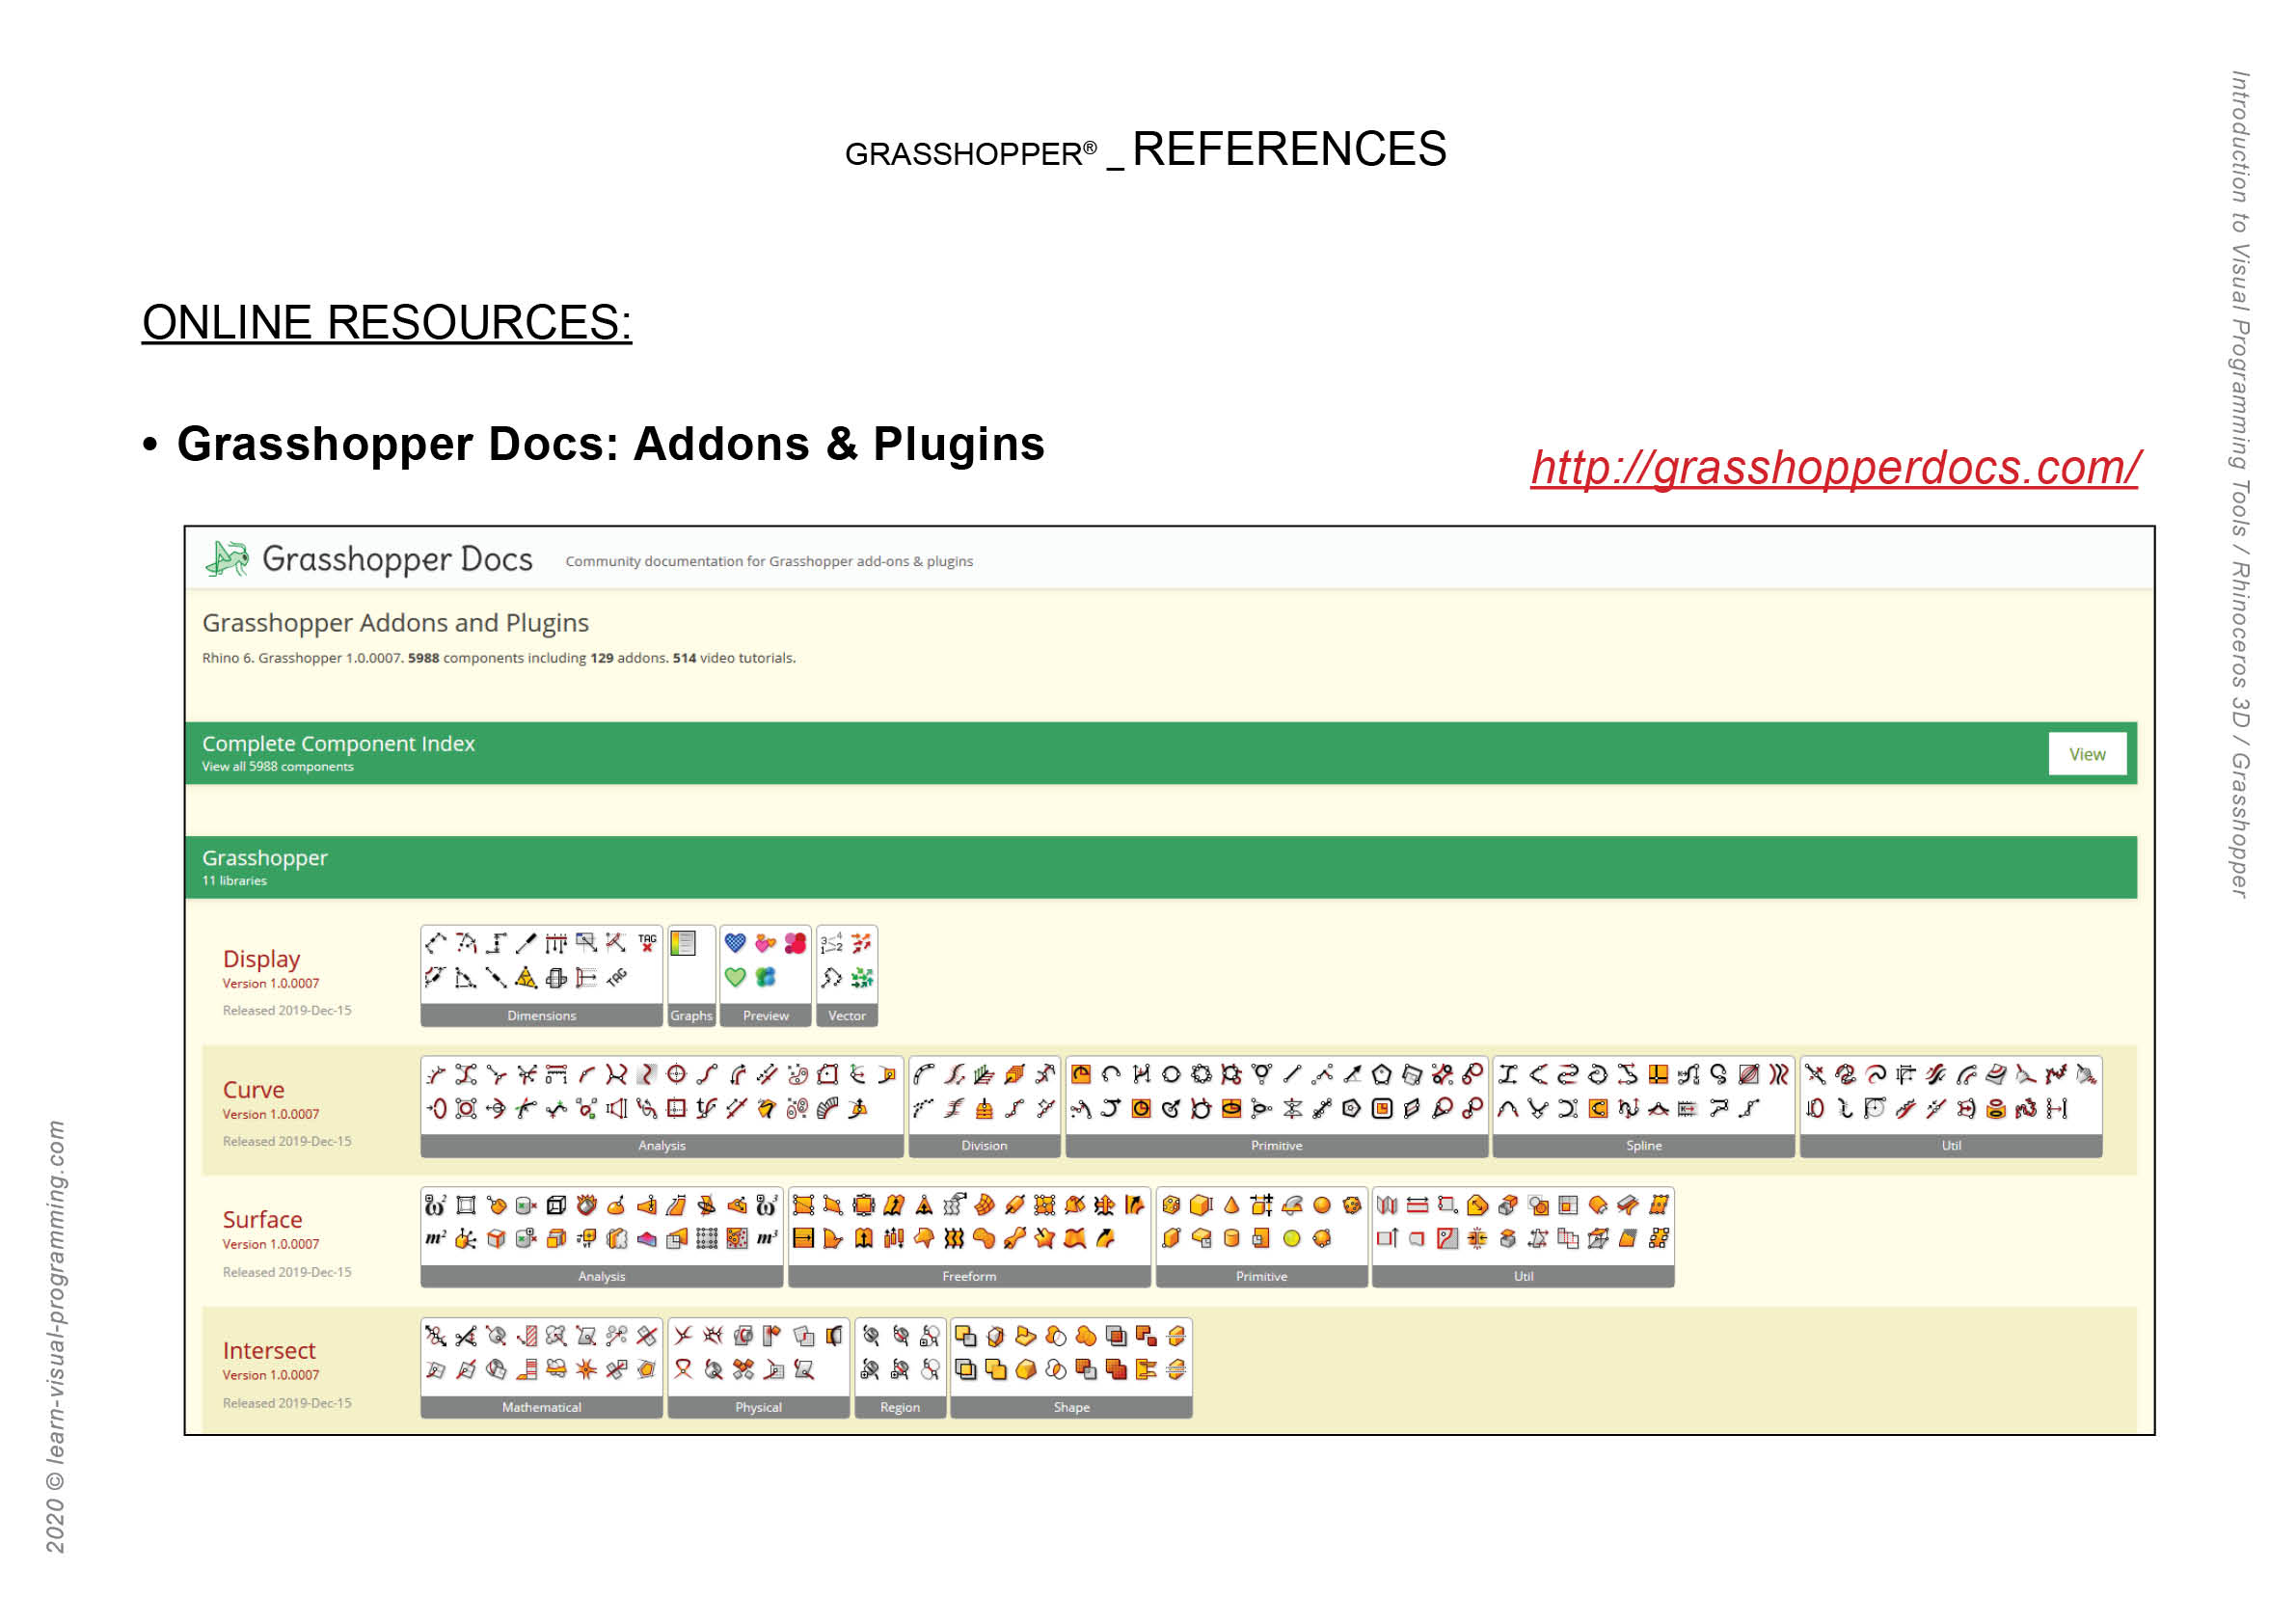Click the arc component icon in the Division panel
The width and height of the screenshot is (2296, 1624).
click(925, 1075)
